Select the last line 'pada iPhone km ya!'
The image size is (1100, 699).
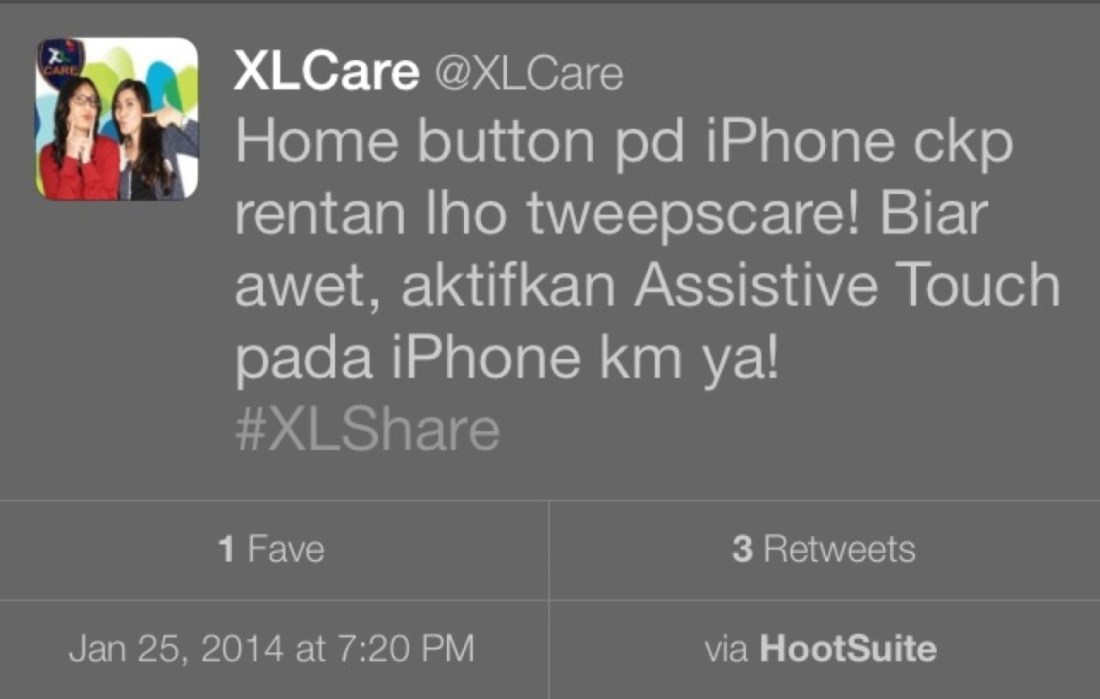pyautogui.click(x=507, y=359)
